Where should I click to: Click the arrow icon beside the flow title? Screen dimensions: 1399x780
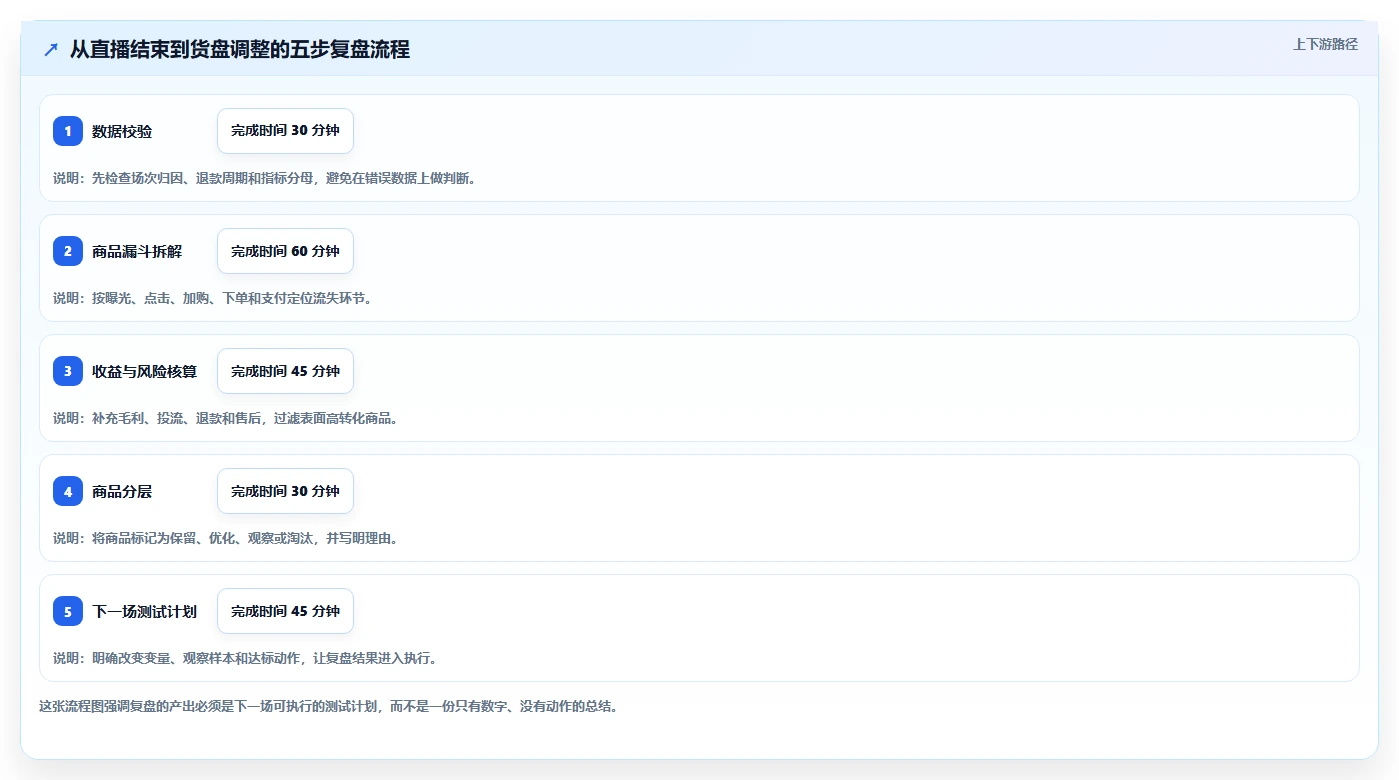pos(51,49)
